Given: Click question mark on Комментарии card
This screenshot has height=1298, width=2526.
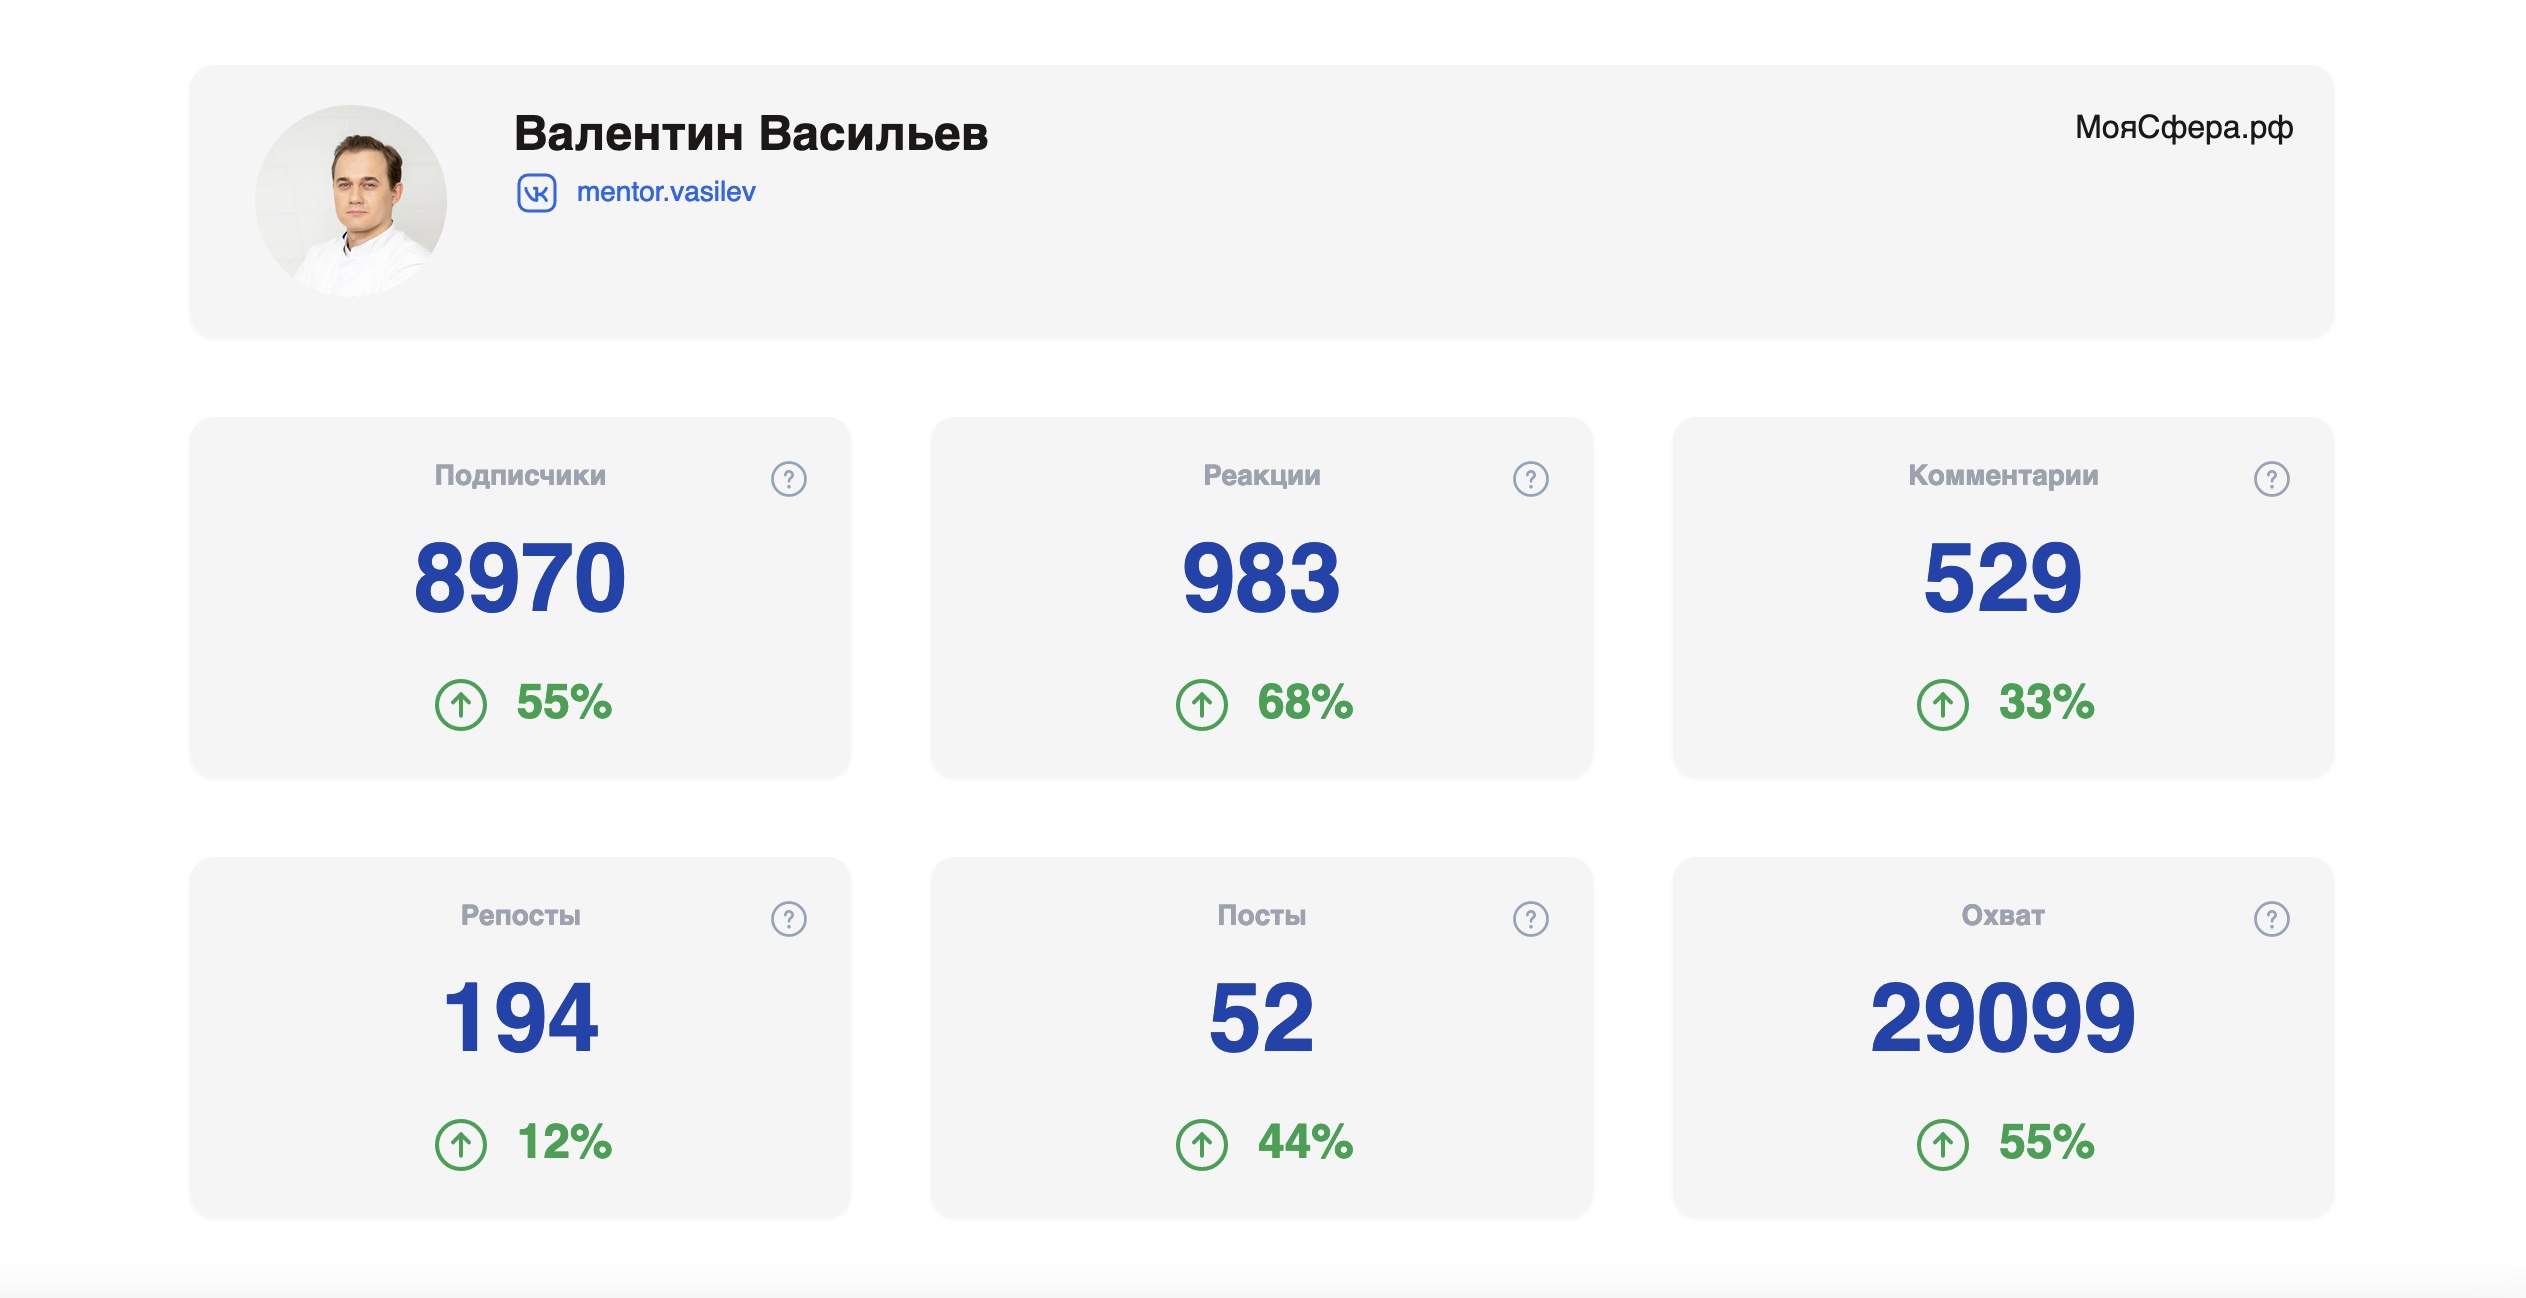Looking at the screenshot, I should pos(2271,479).
